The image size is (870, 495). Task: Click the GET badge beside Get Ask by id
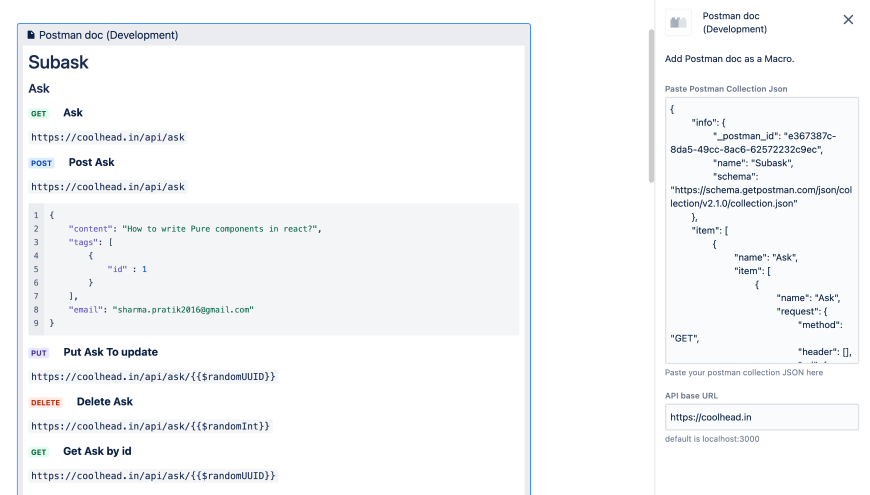coord(38,452)
